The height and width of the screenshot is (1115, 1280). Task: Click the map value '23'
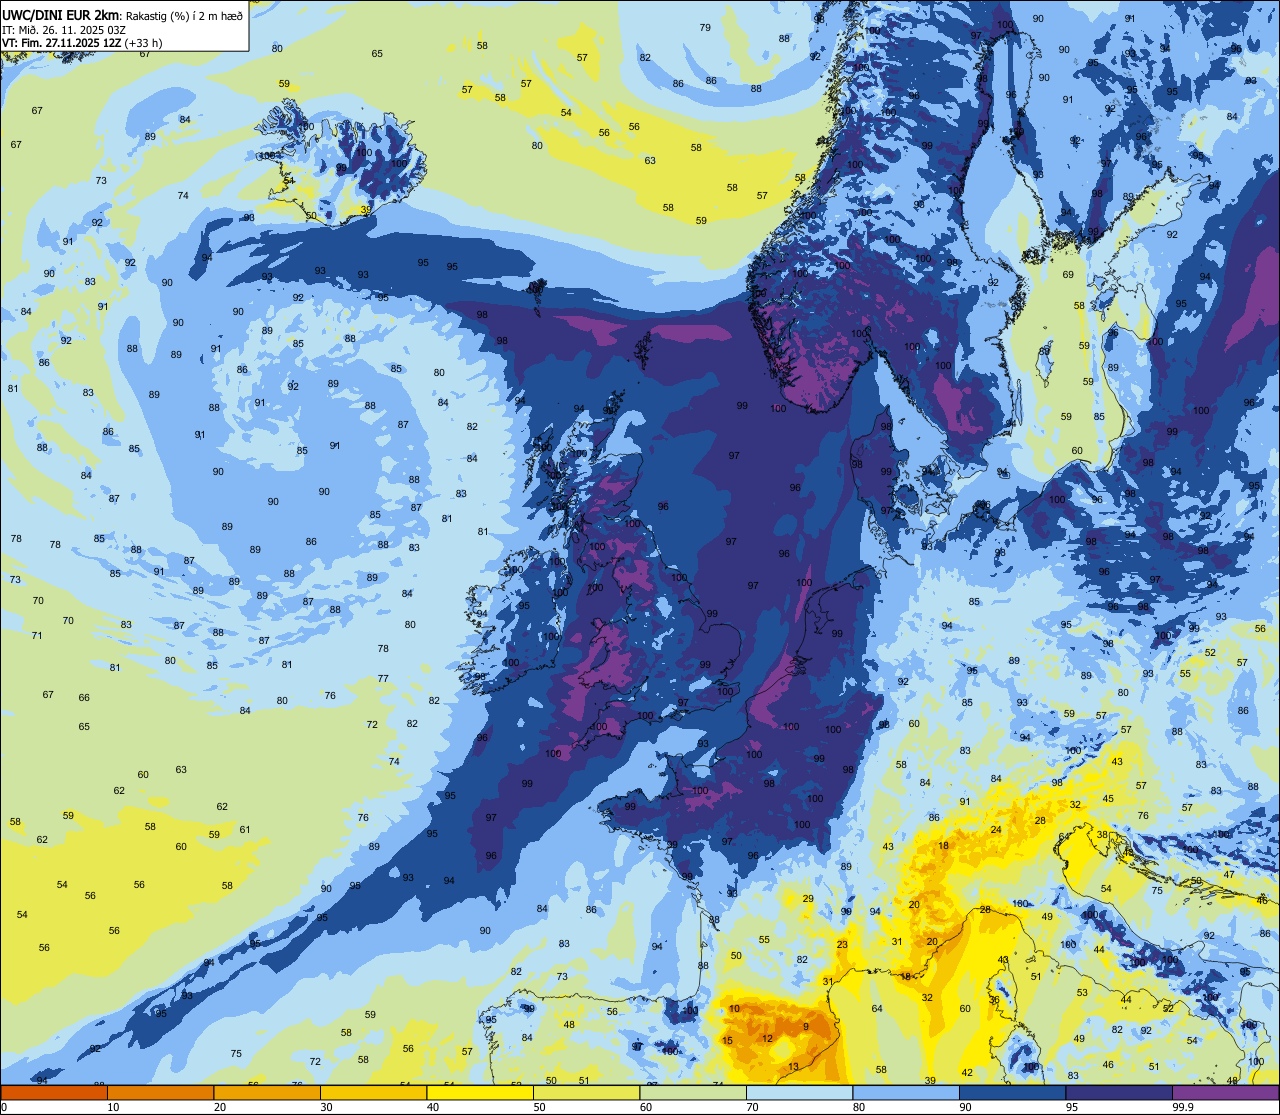pos(842,945)
